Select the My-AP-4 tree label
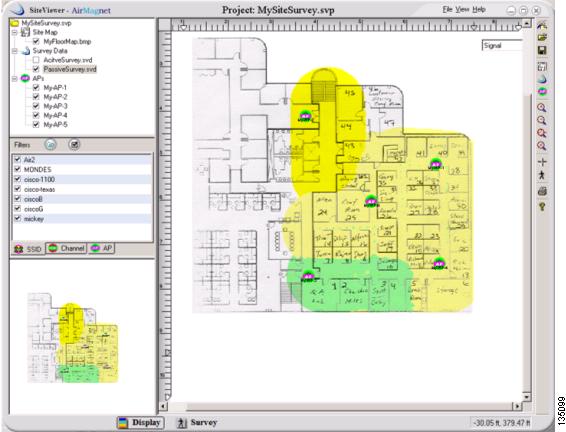The width and height of the screenshot is (566, 432). click(x=55, y=115)
